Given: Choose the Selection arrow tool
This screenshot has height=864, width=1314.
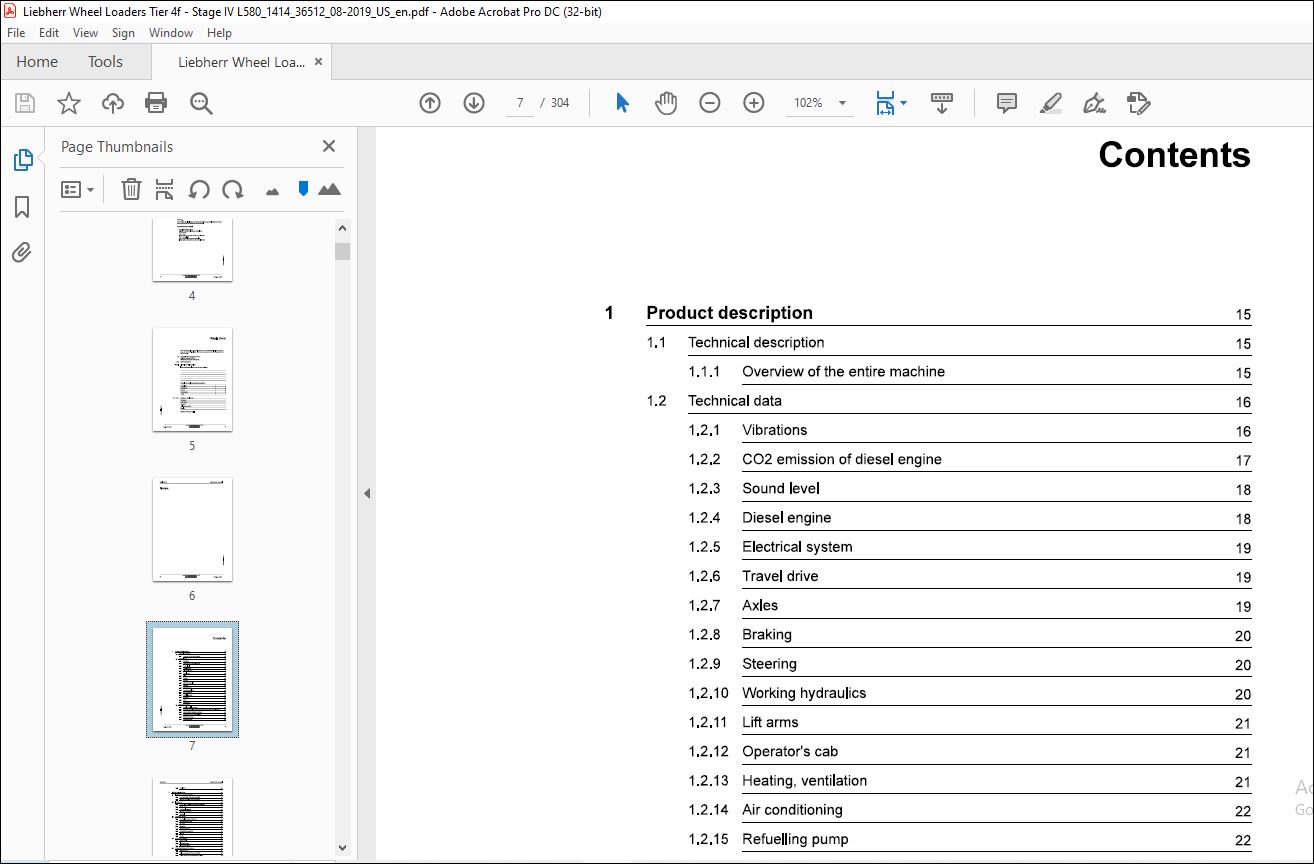Looking at the screenshot, I should click(x=622, y=103).
